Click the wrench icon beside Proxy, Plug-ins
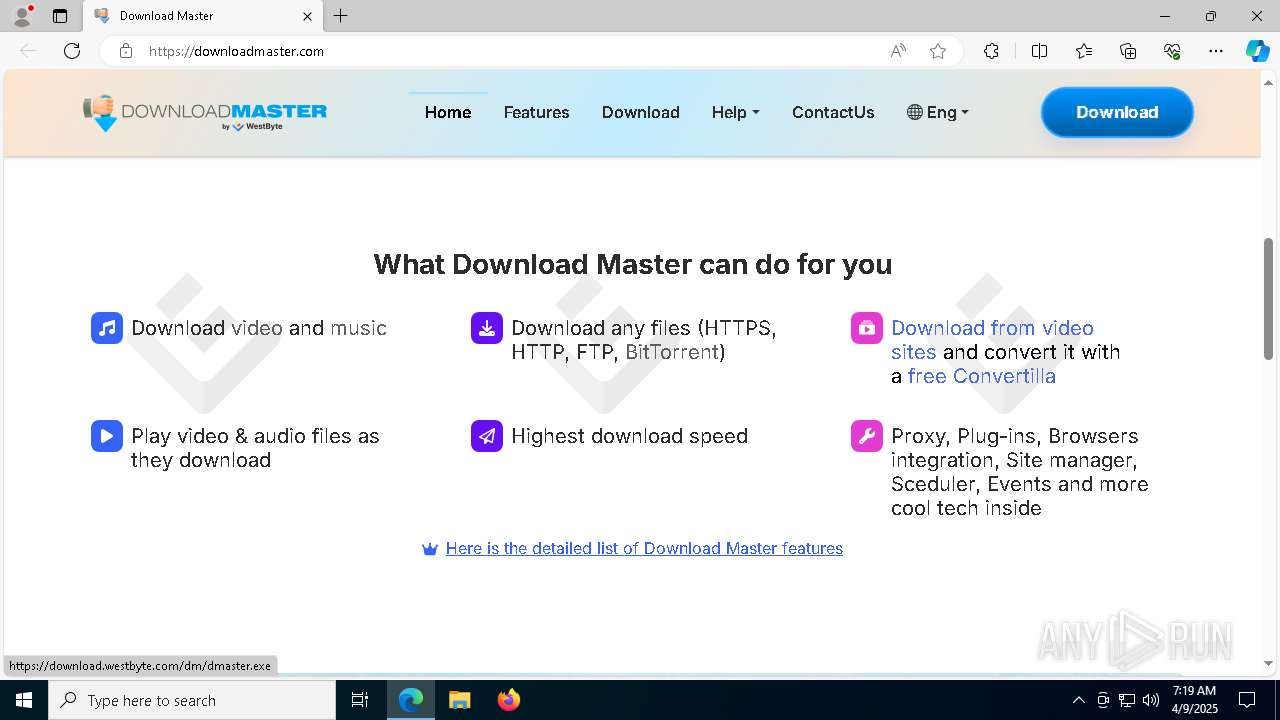 click(x=867, y=436)
